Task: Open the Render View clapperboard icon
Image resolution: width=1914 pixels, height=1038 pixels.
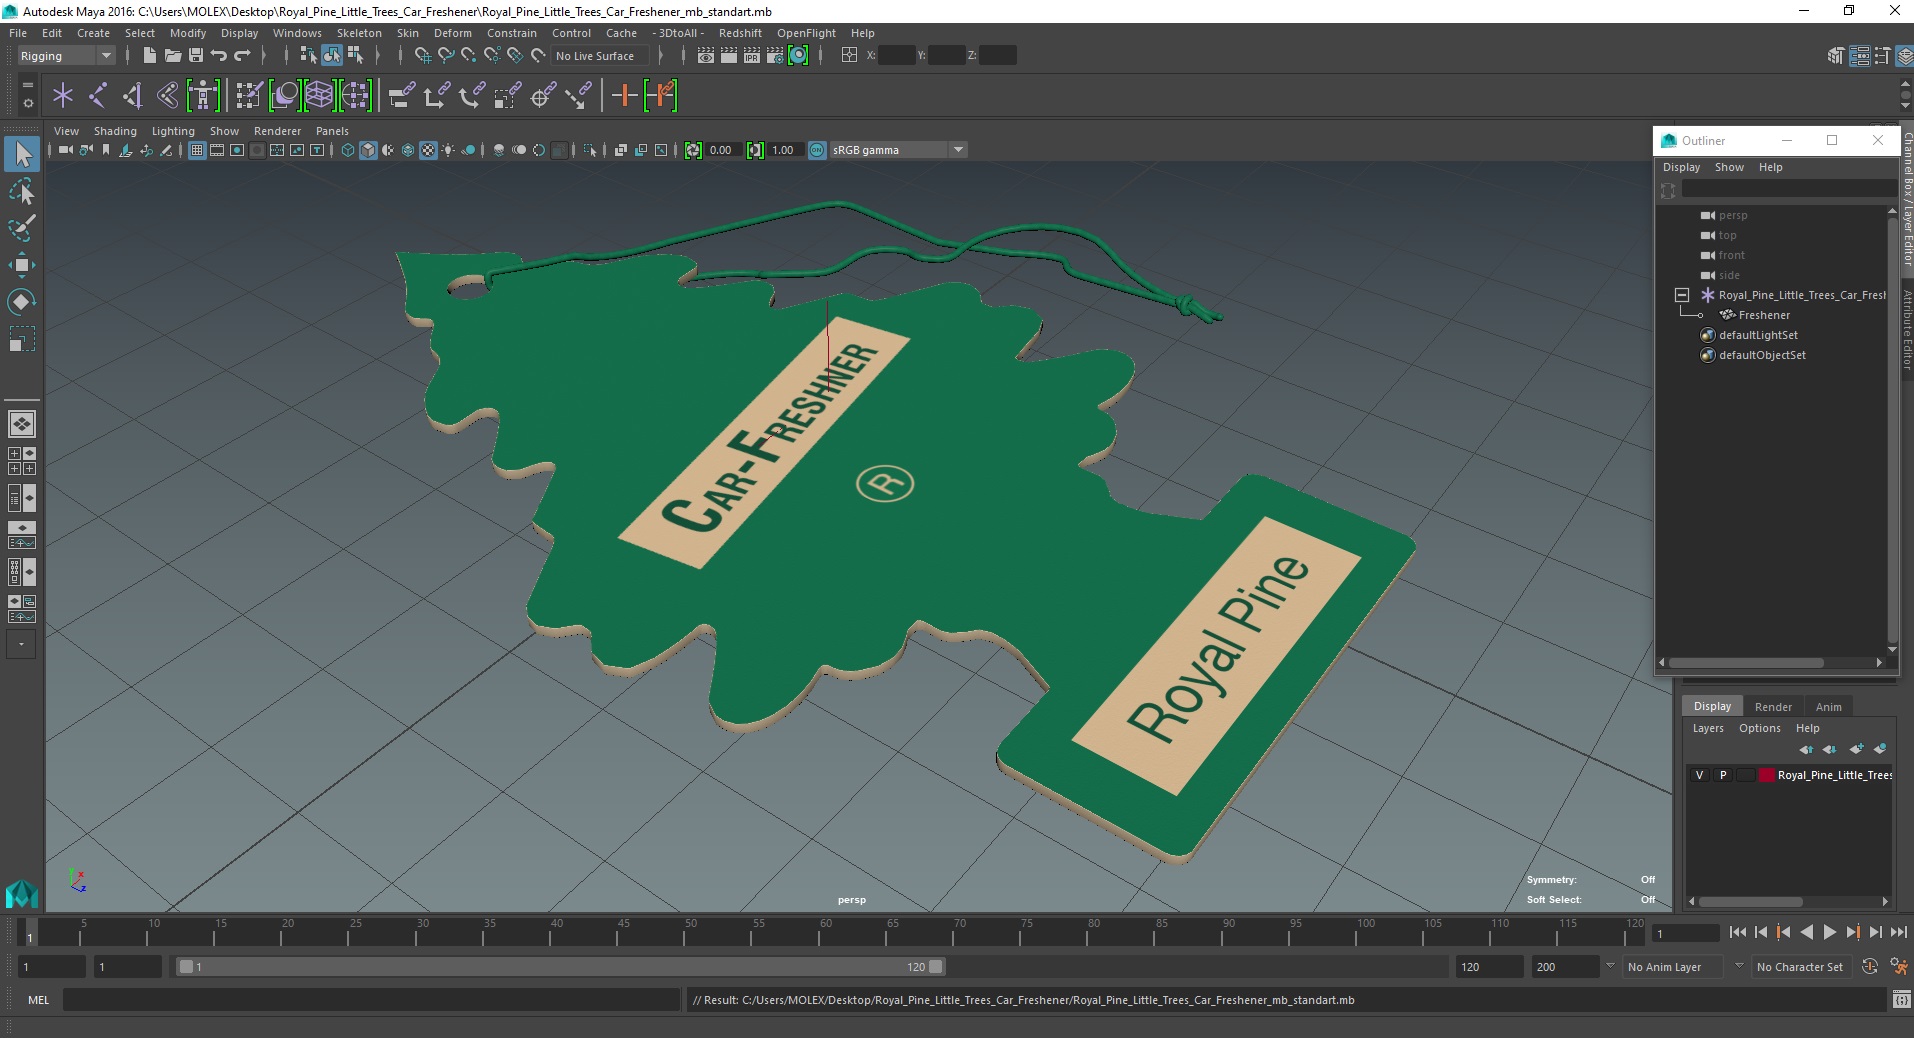Action: coord(706,56)
